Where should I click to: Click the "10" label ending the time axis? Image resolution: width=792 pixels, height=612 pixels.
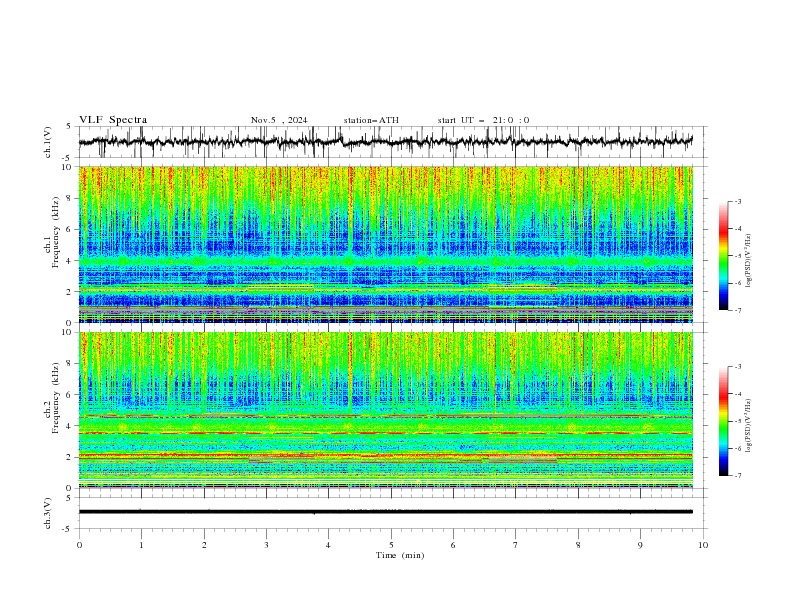click(703, 545)
